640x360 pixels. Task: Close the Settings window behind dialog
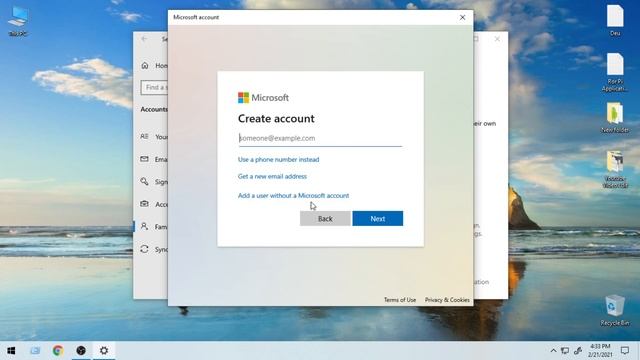point(497,39)
